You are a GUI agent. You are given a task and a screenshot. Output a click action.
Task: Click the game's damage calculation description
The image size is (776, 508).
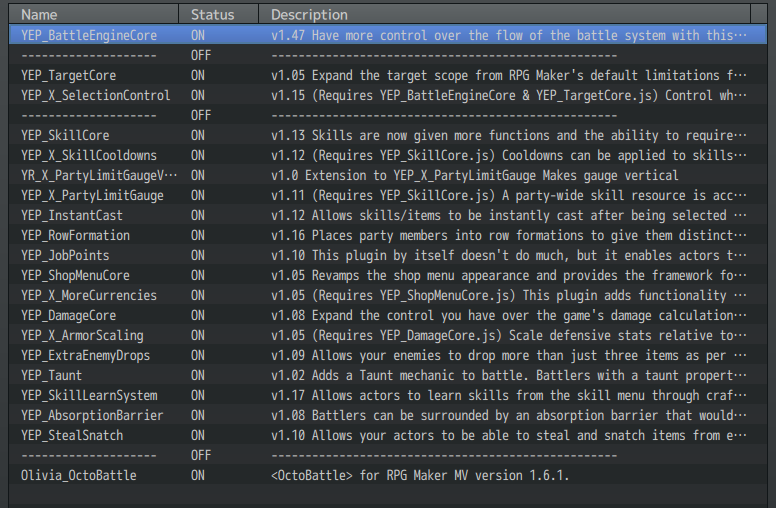tap(509, 315)
